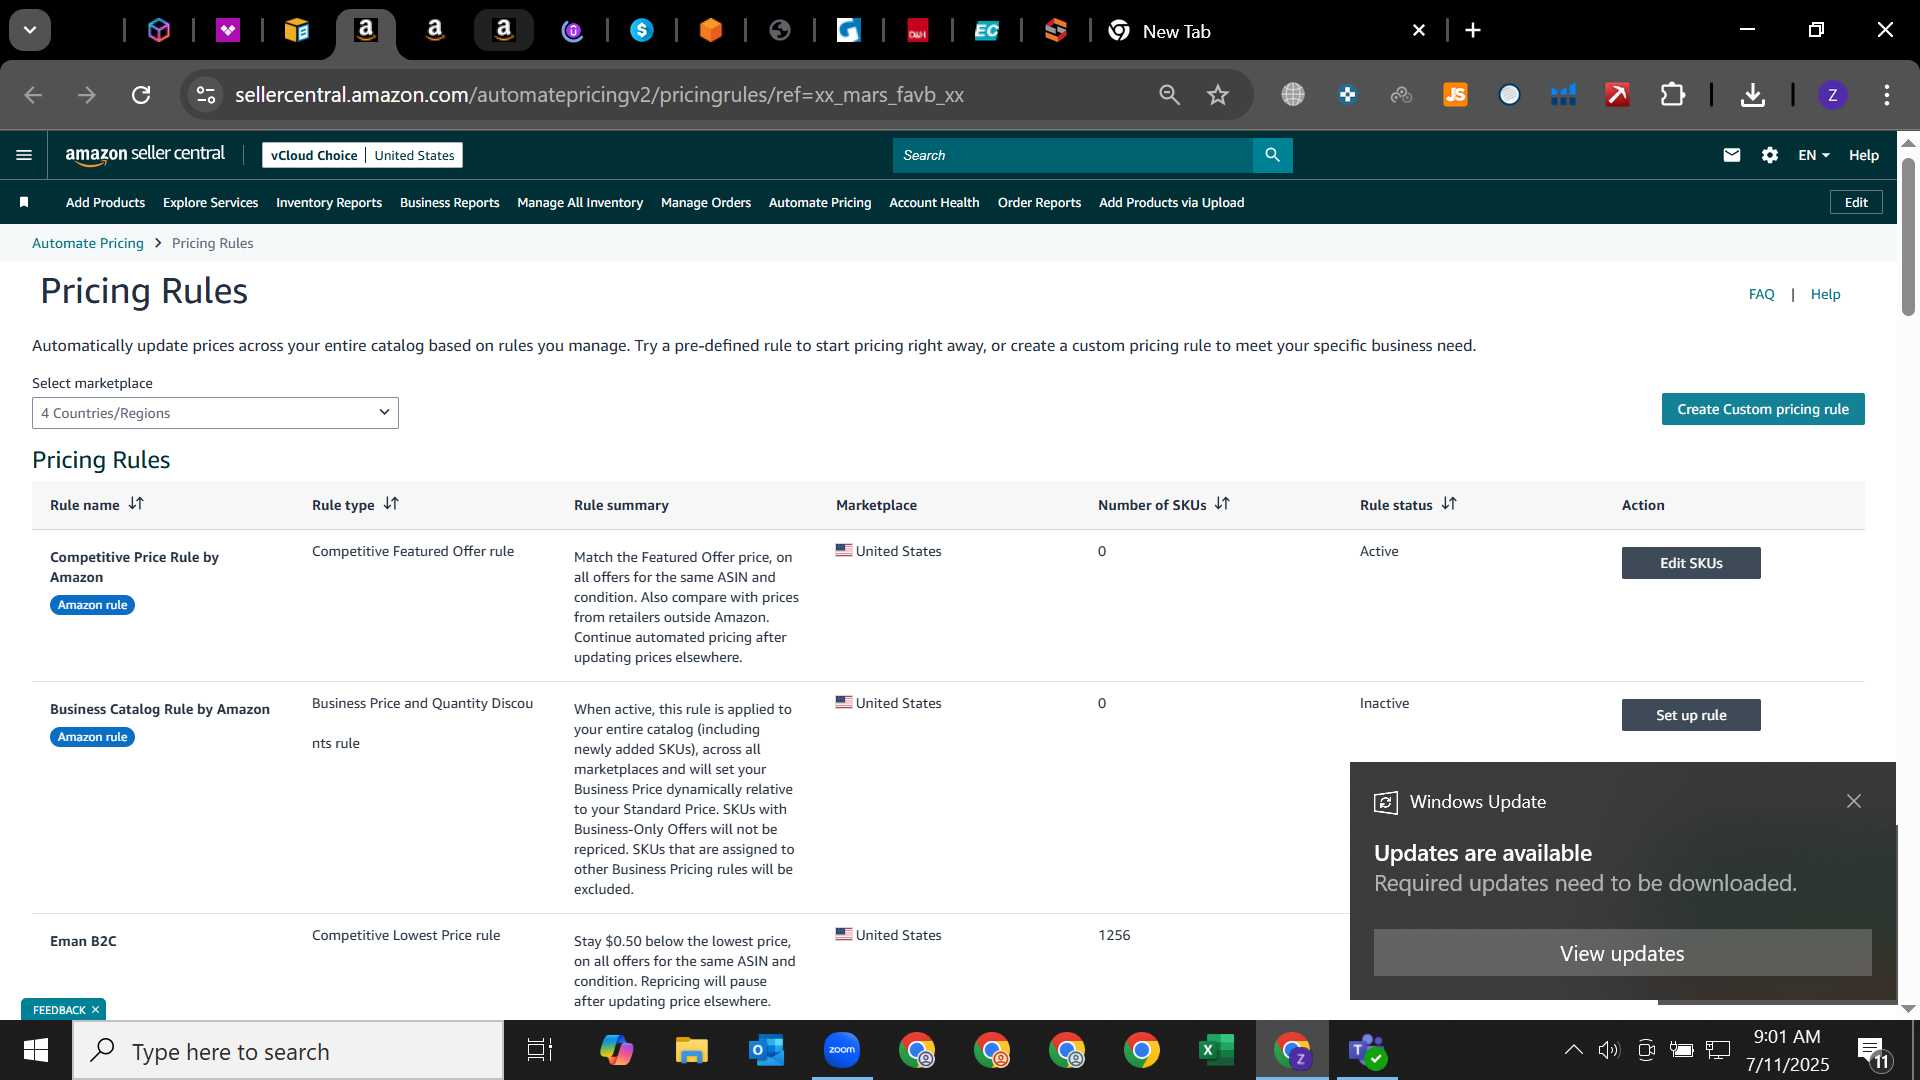
Task: Open Chrome Extensions puzzle icon
Action: coord(1672,95)
